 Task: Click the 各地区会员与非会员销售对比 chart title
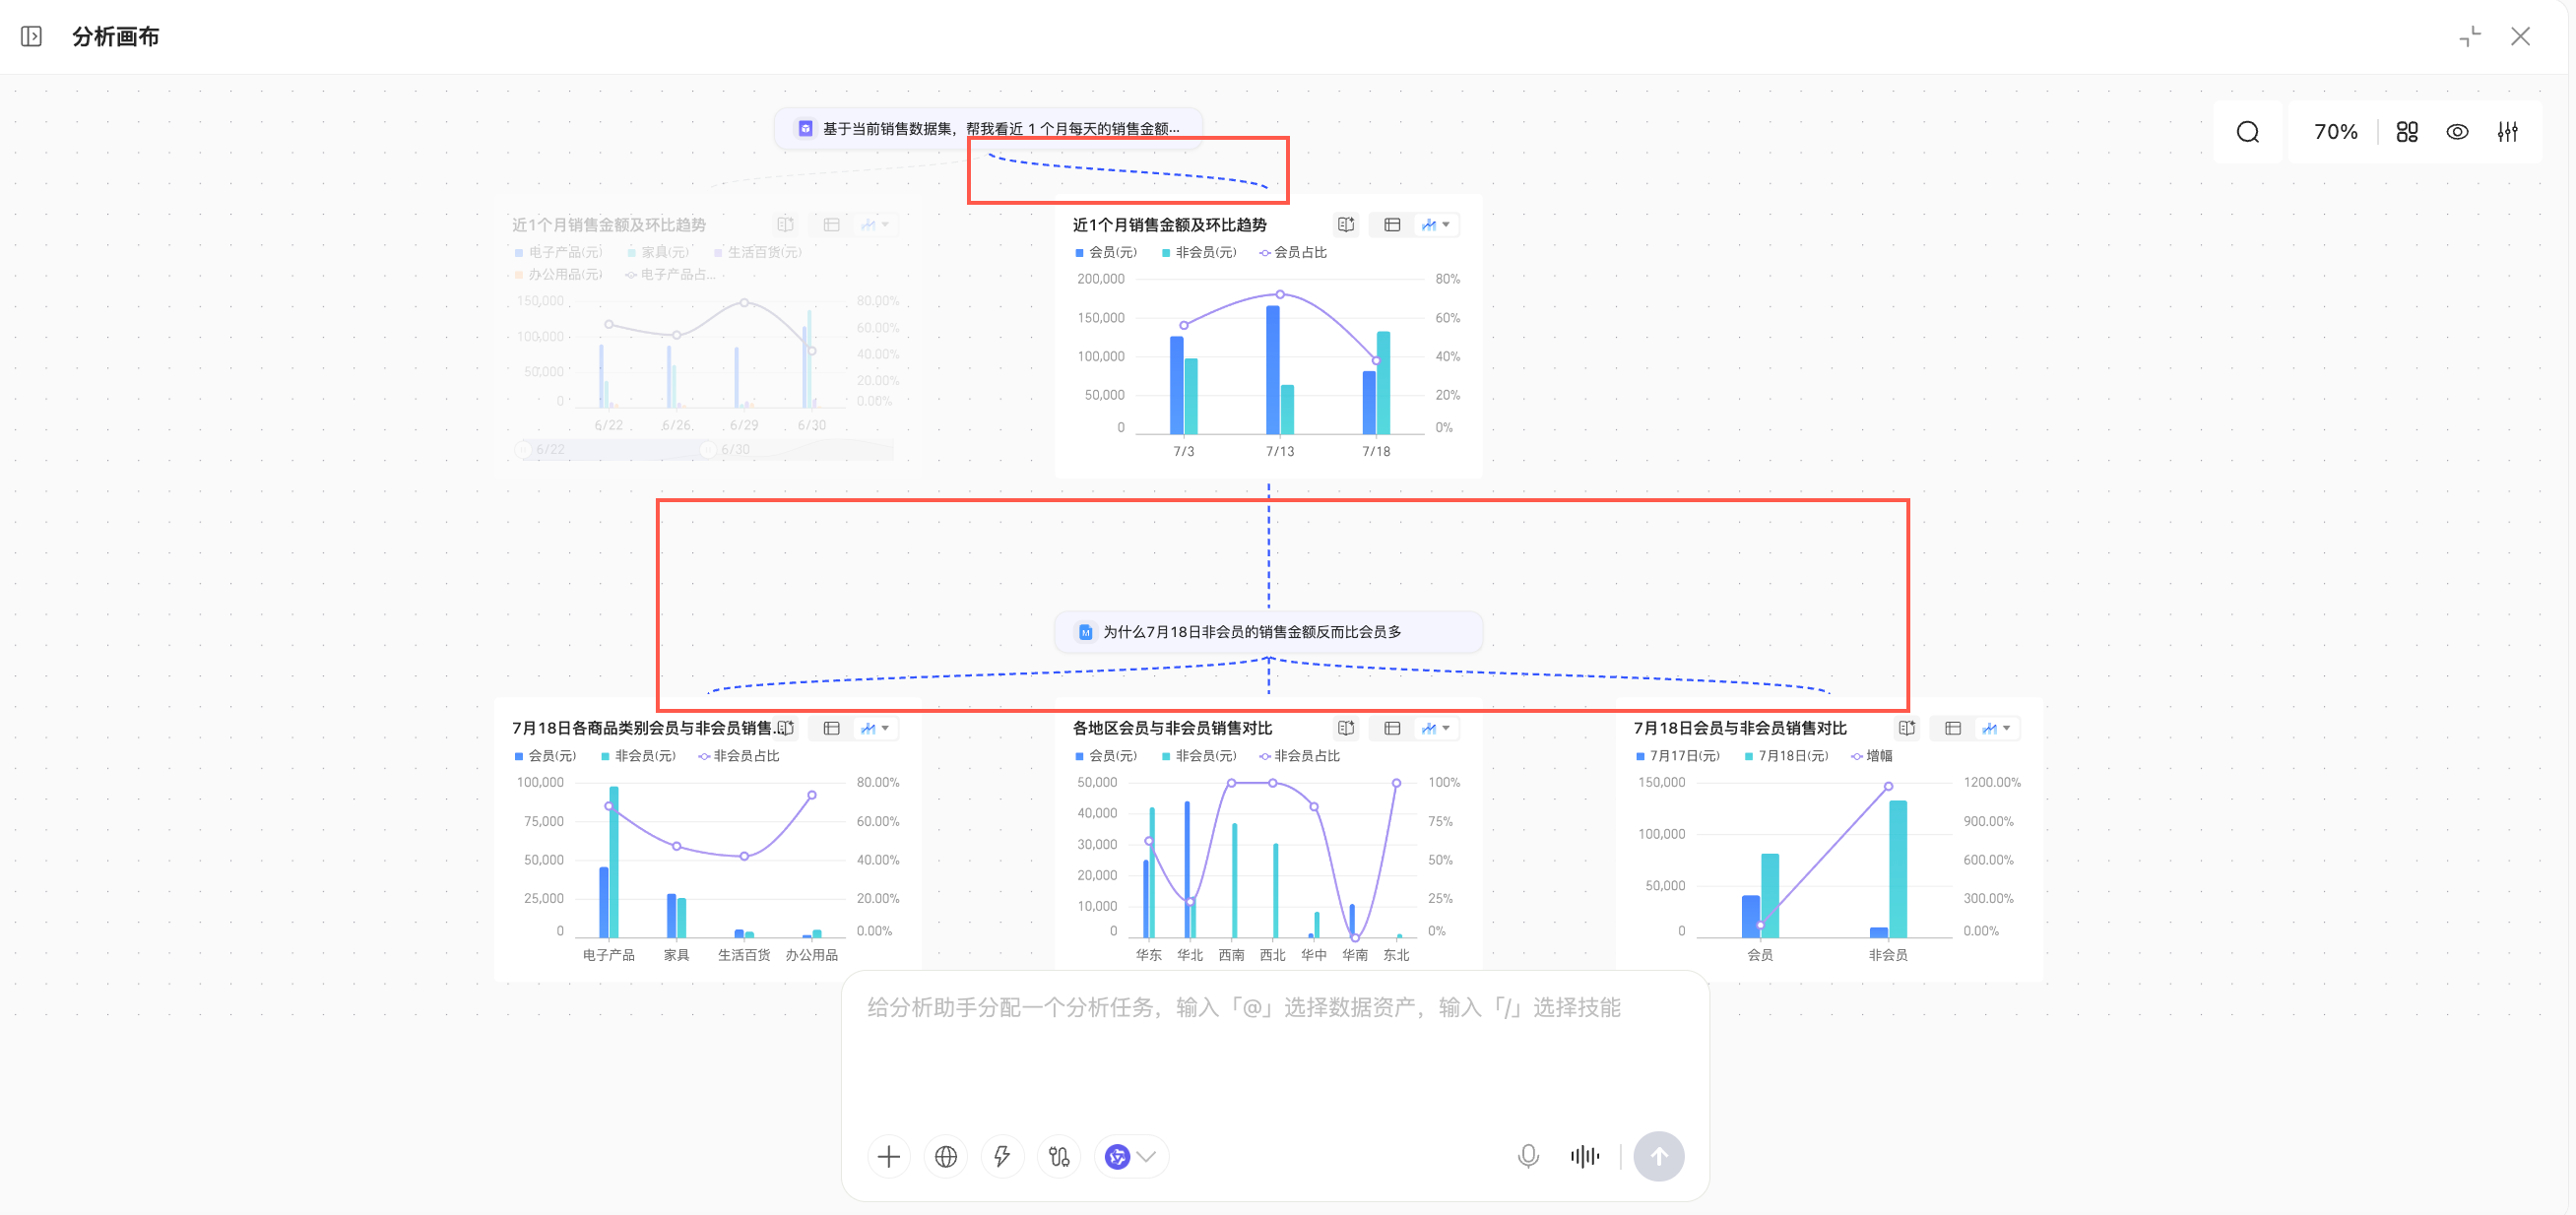[1172, 728]
